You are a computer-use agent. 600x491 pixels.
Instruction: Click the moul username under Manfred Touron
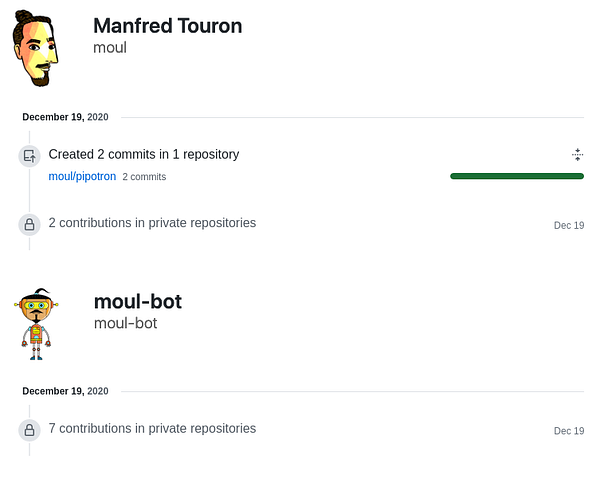click(109, 47)
